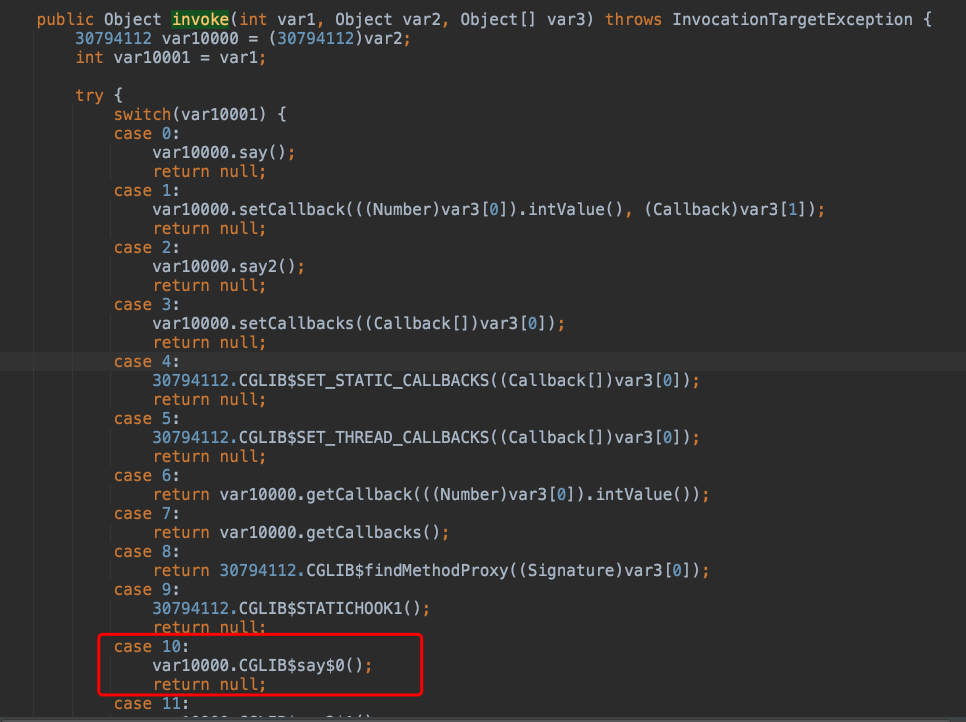Click the case 2: label

pyautogui.click(x=147, y=248)
